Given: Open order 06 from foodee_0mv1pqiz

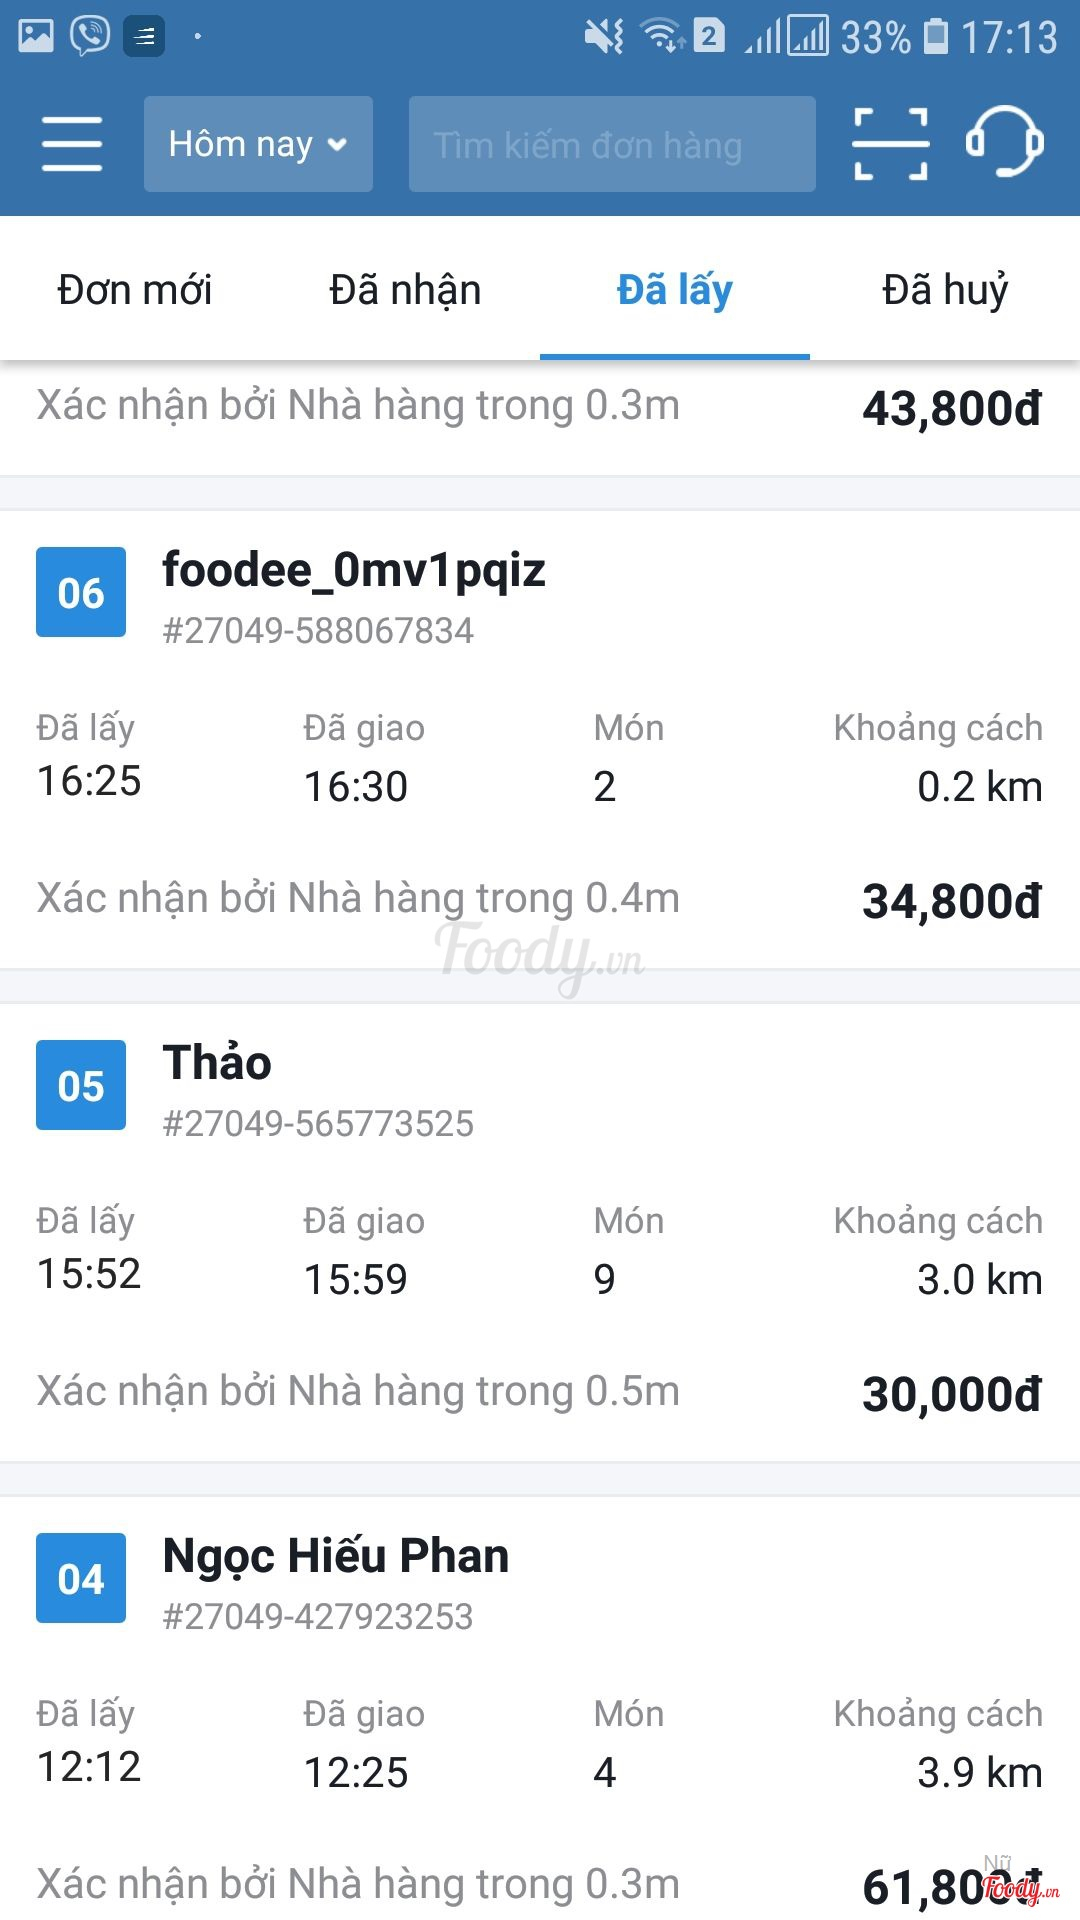Looking at the screenshot, I should (x=354, y=571).
